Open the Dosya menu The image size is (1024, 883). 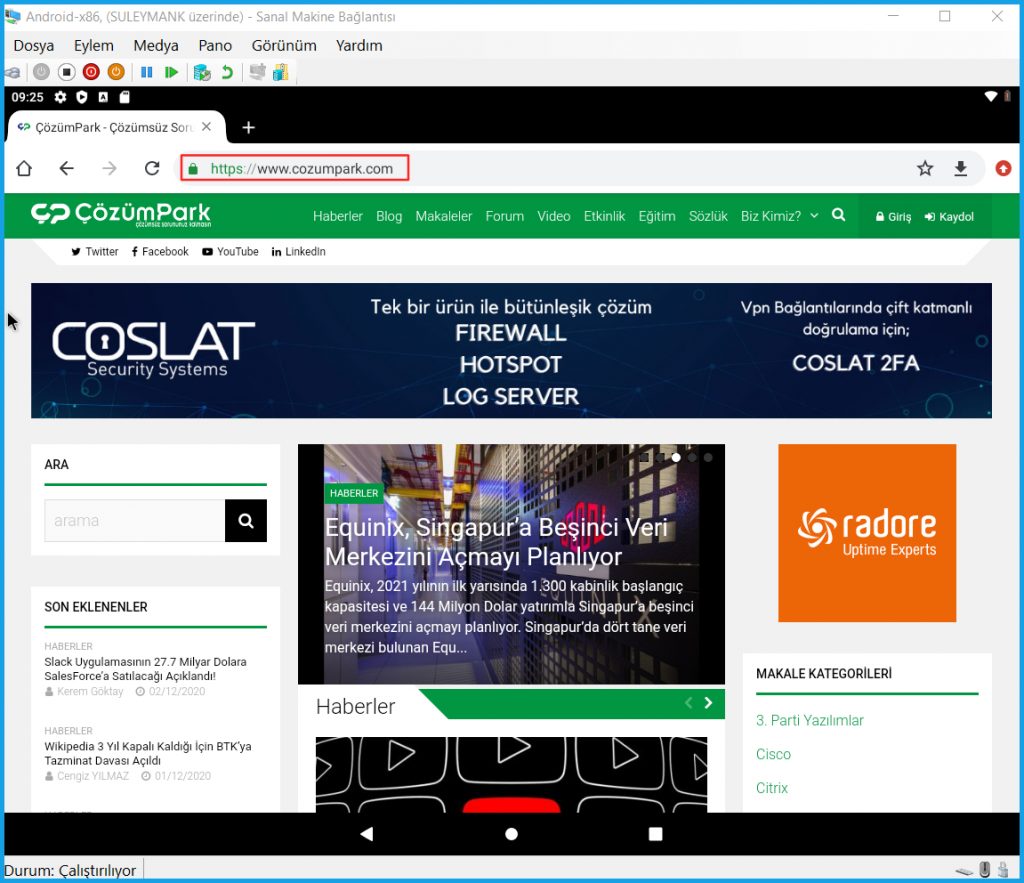click(34, 46)
